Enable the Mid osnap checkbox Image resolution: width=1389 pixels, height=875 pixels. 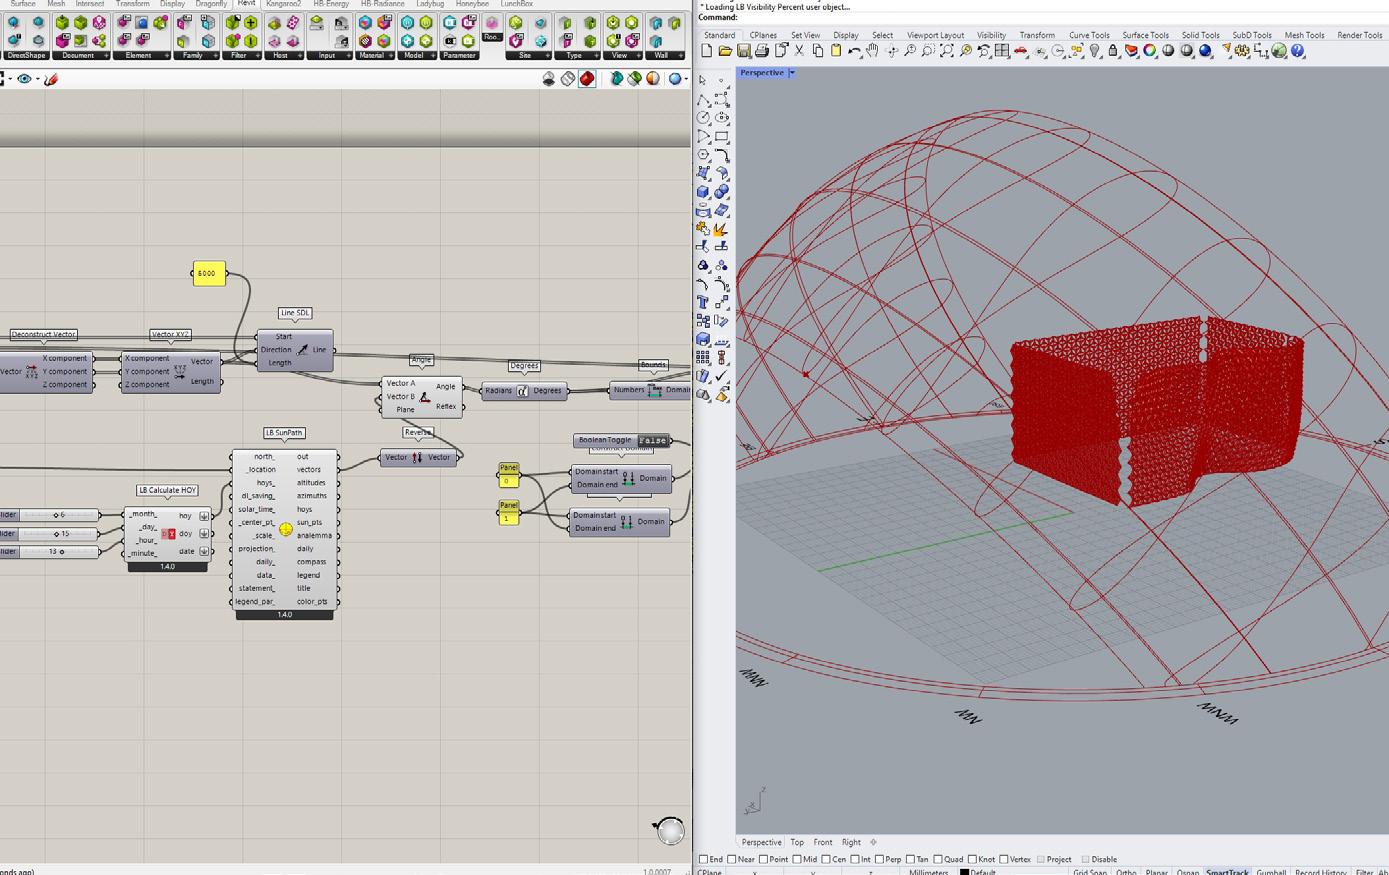click(x=796, y=859)
